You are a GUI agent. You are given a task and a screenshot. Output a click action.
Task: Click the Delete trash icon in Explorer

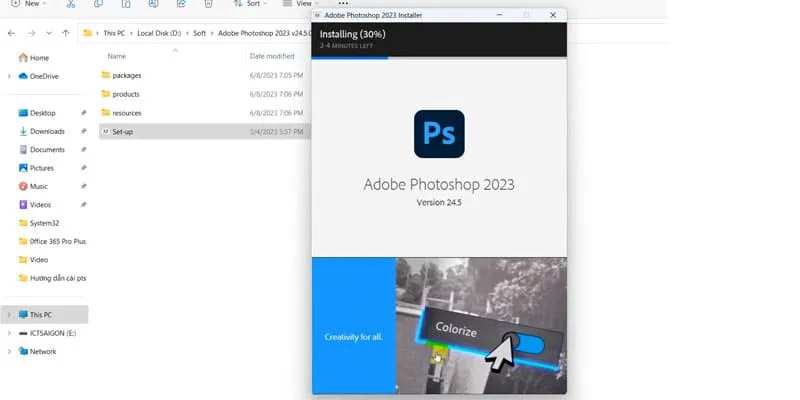tap(208, 4)
